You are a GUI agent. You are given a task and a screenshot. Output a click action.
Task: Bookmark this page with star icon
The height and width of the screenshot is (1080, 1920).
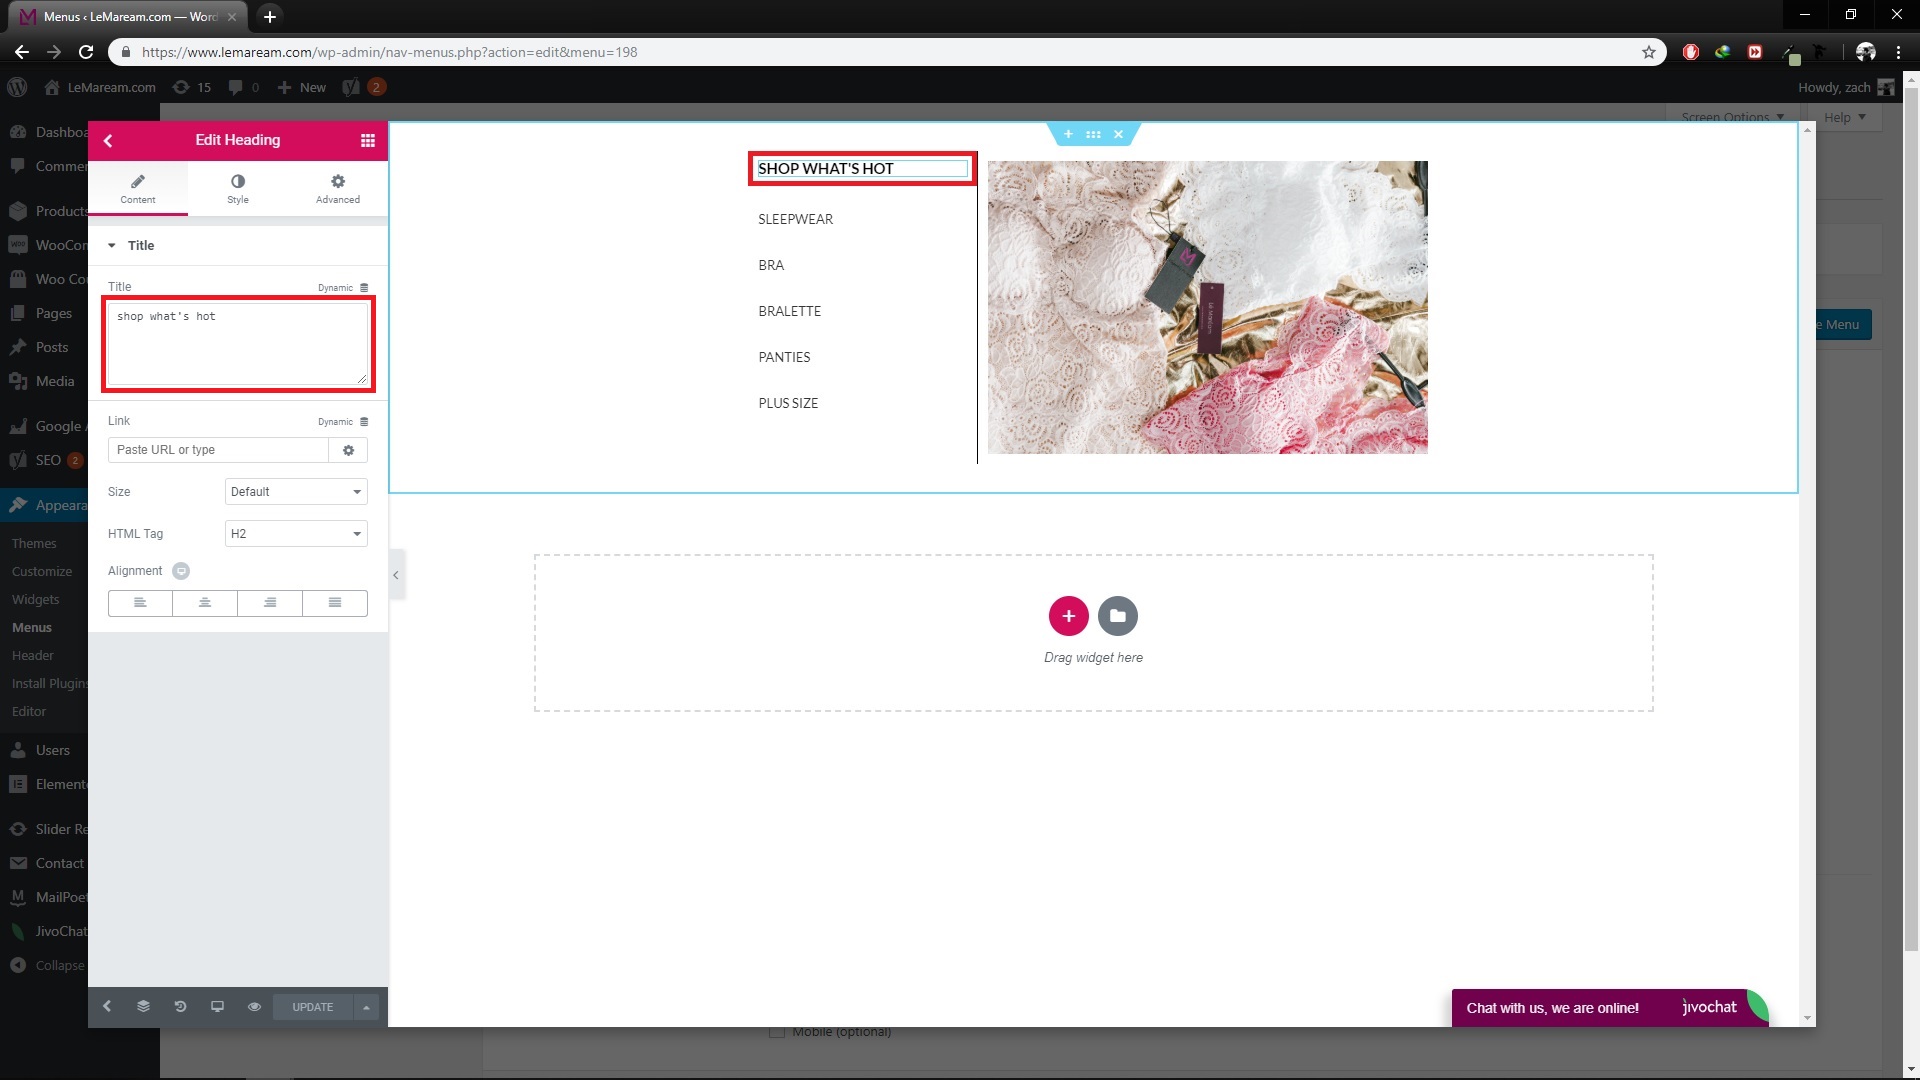(x=1648, y=52)
